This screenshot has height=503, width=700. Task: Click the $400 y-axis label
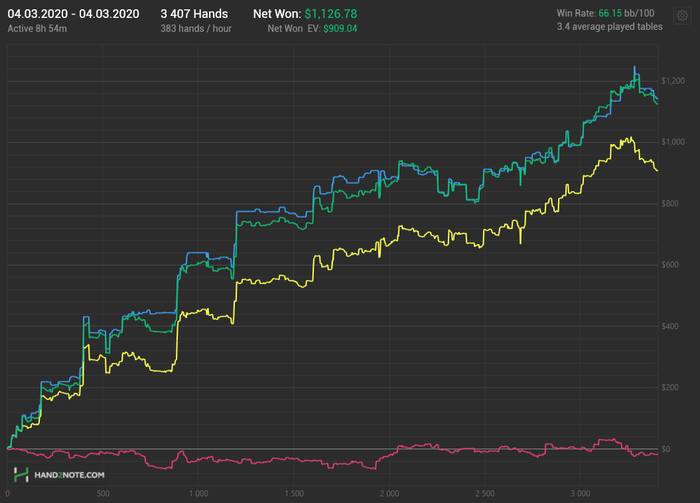point(670,326)
